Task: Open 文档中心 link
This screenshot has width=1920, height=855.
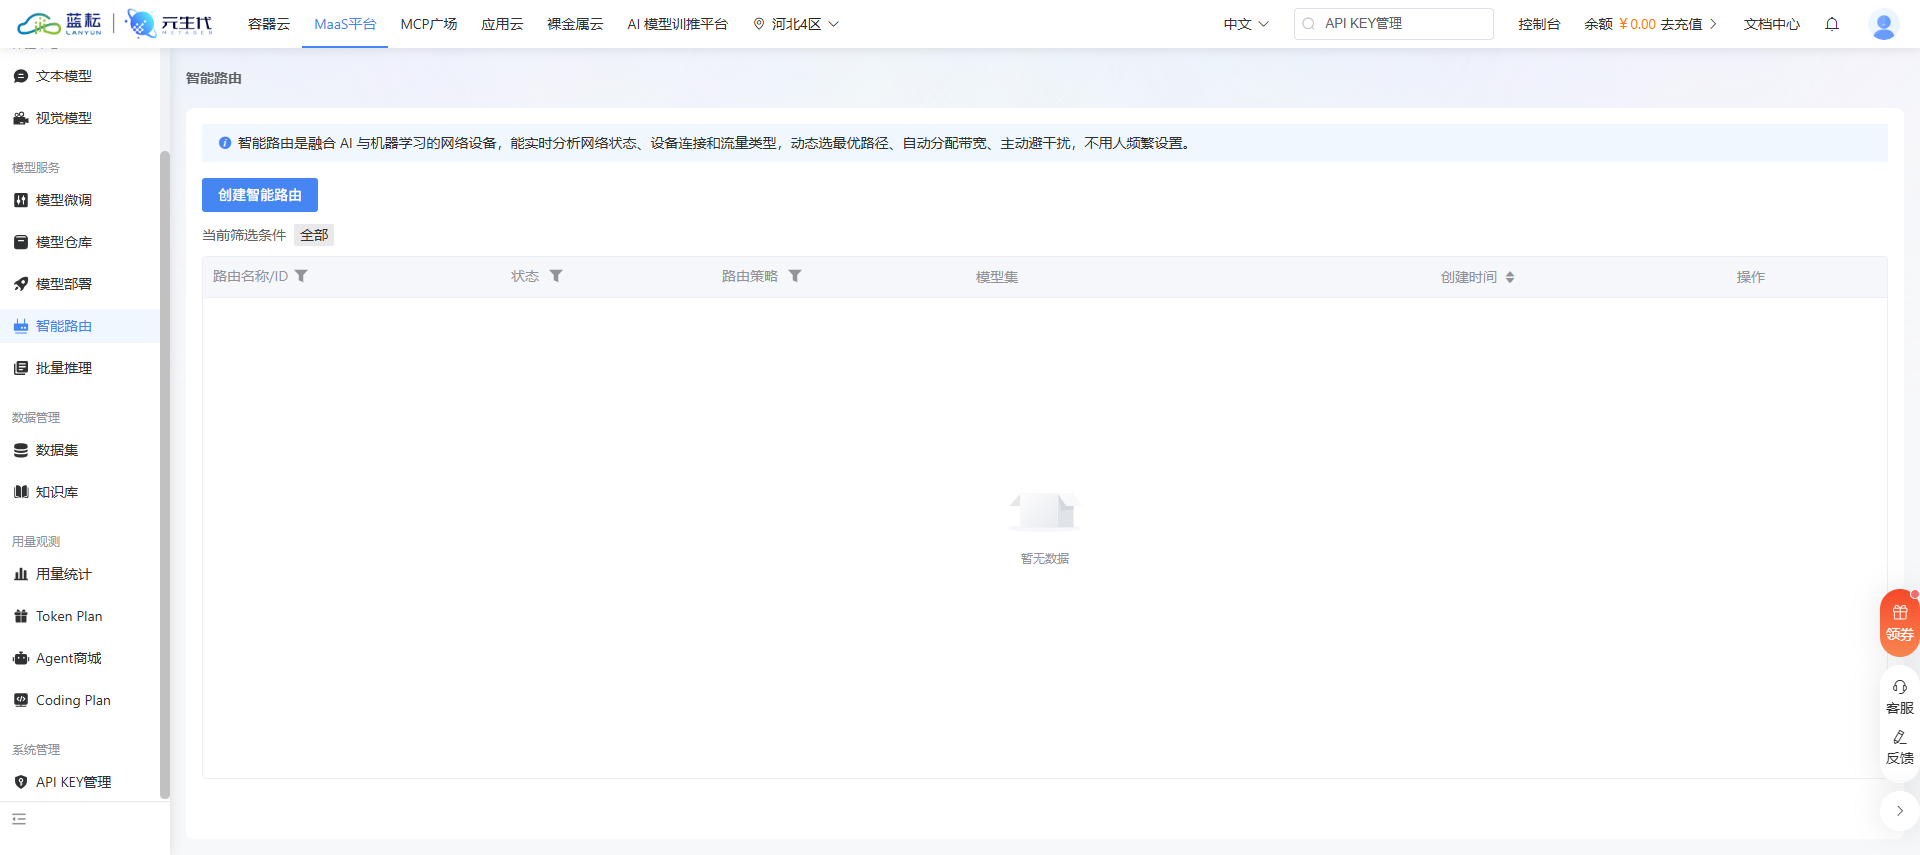Action: pyautogui.click(x=1772, y=24)
